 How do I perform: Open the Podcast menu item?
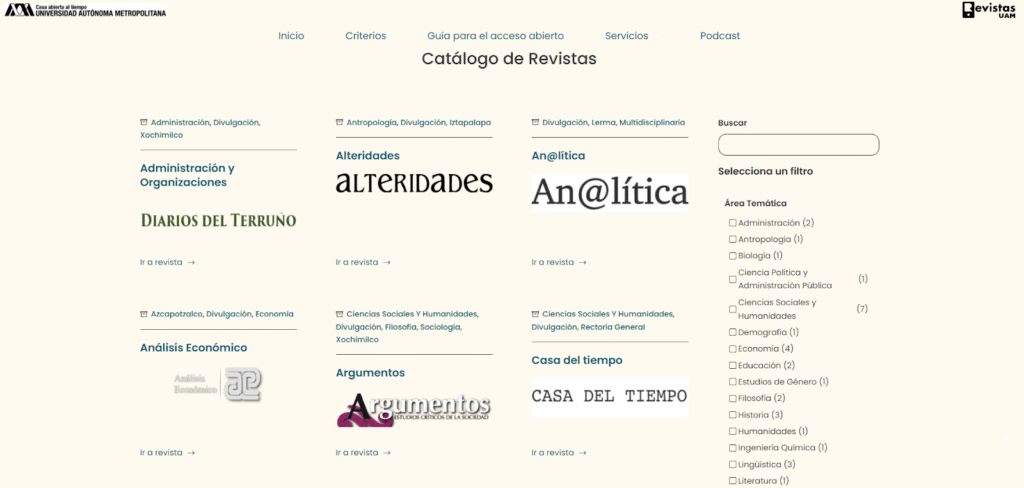(720, 36)
